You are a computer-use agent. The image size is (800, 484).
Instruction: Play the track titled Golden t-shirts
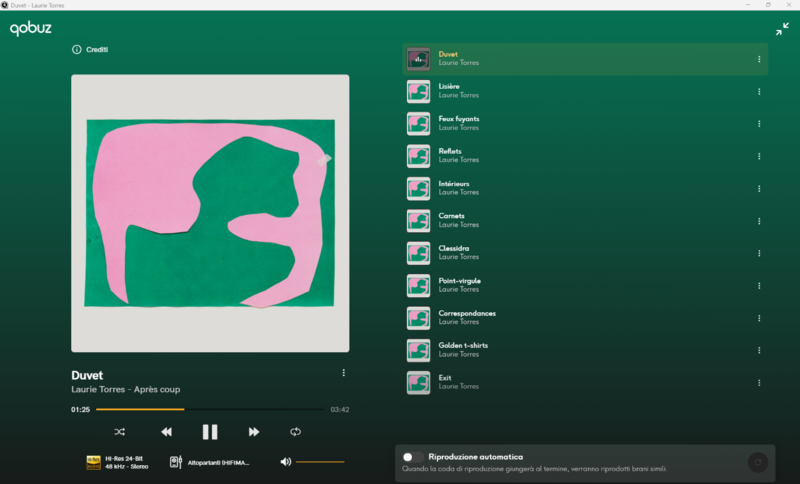click(463, 345)
